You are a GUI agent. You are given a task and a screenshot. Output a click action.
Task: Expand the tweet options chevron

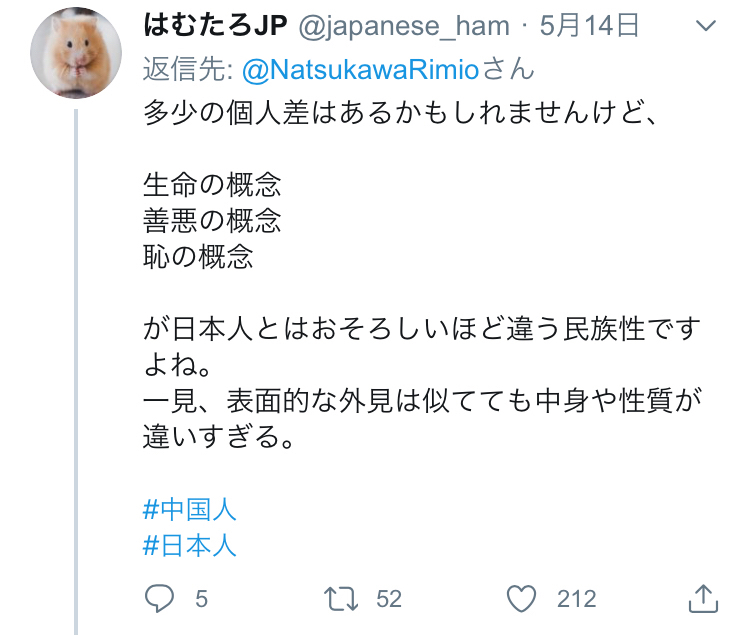click(x=706, y=25)
